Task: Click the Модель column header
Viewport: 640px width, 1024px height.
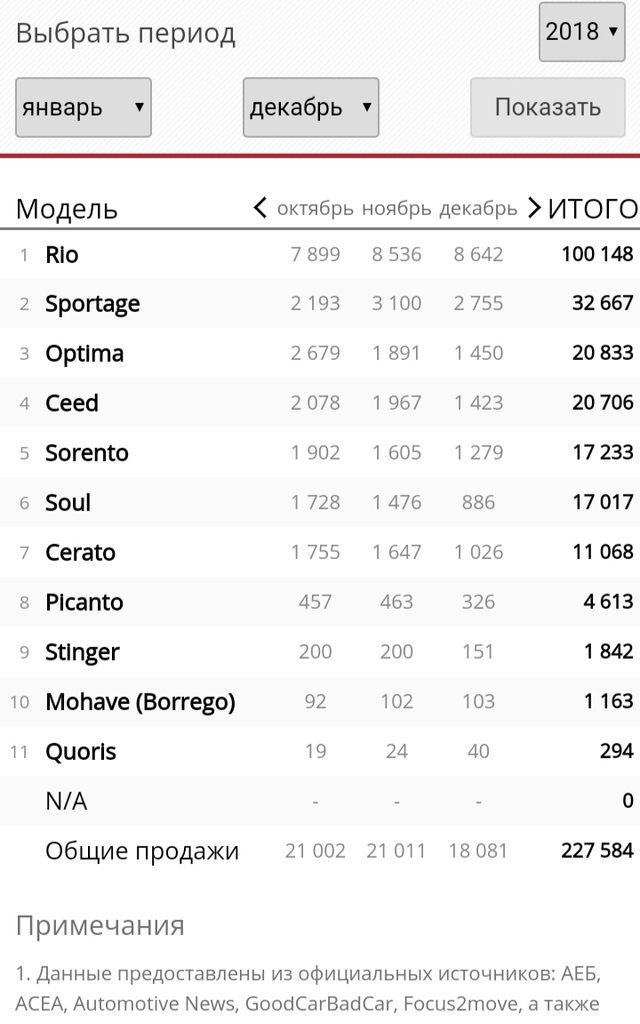Action: pyautogui.click(x=67, y=210)
